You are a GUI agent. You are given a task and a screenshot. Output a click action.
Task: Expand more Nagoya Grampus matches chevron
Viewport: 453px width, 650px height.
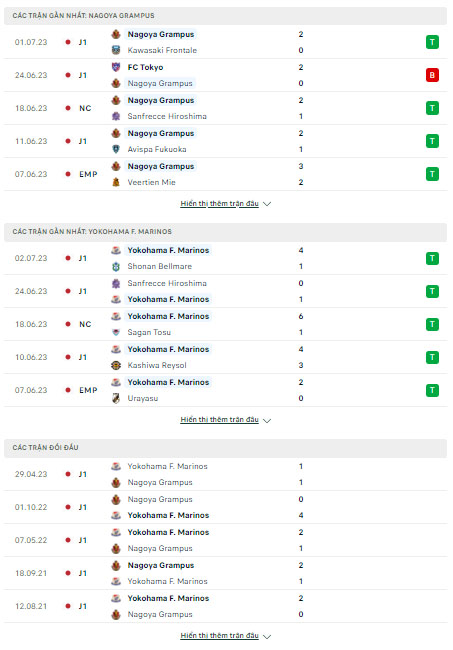(x=267, y=204)
